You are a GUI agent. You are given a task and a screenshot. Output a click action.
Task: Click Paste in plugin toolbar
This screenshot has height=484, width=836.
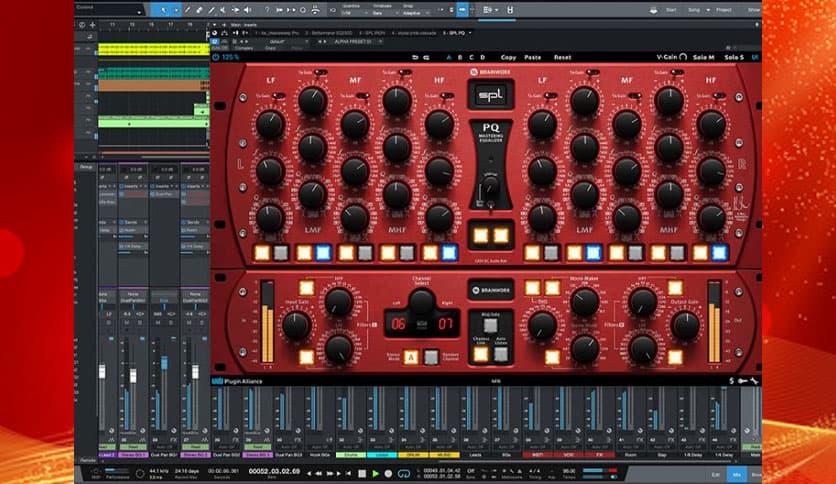tap(533, 57)
